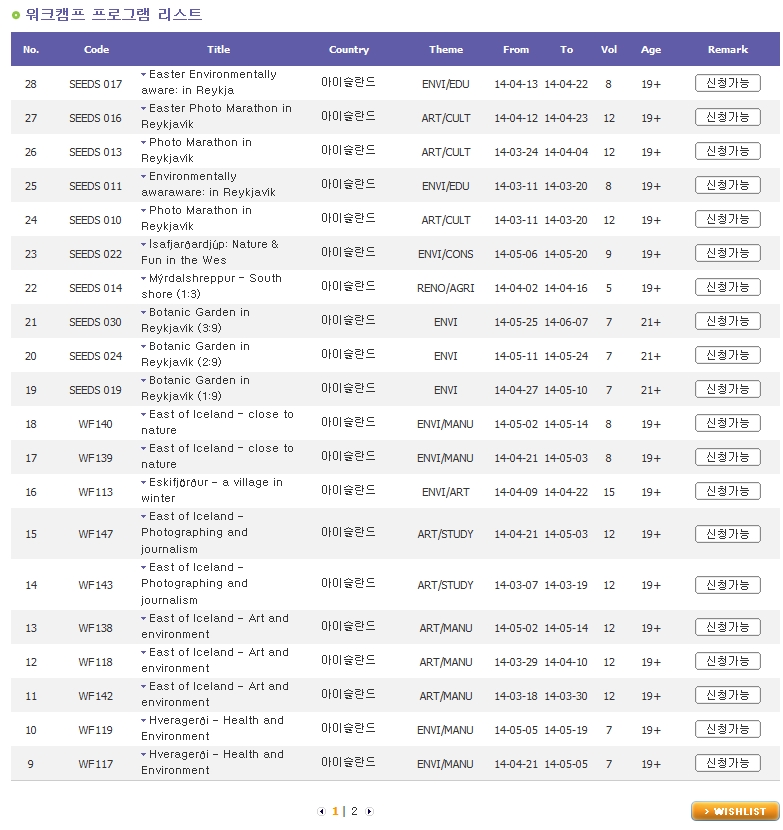This screenshot has width=783, height=830.
Task: Expand Easter Photo Marathon in Reykjavik title
Action: [144, 109]
